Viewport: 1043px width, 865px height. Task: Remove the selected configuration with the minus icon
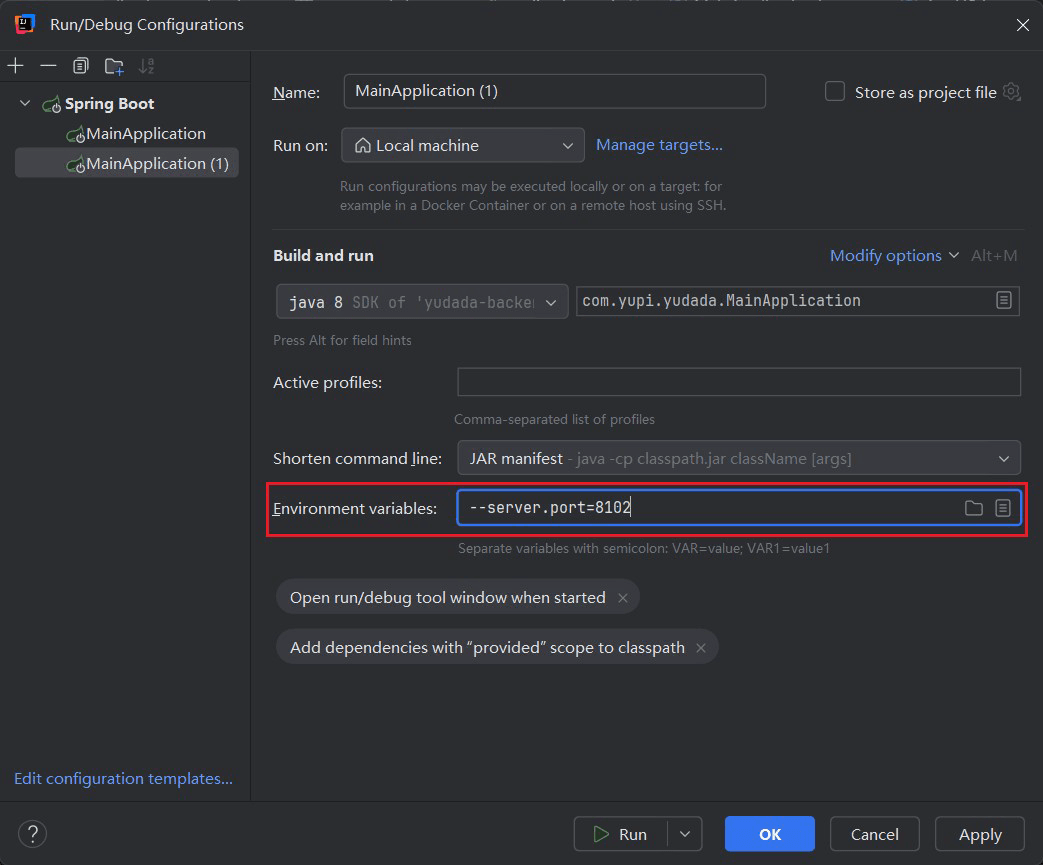pyautogui.click(x=48, y=66)
